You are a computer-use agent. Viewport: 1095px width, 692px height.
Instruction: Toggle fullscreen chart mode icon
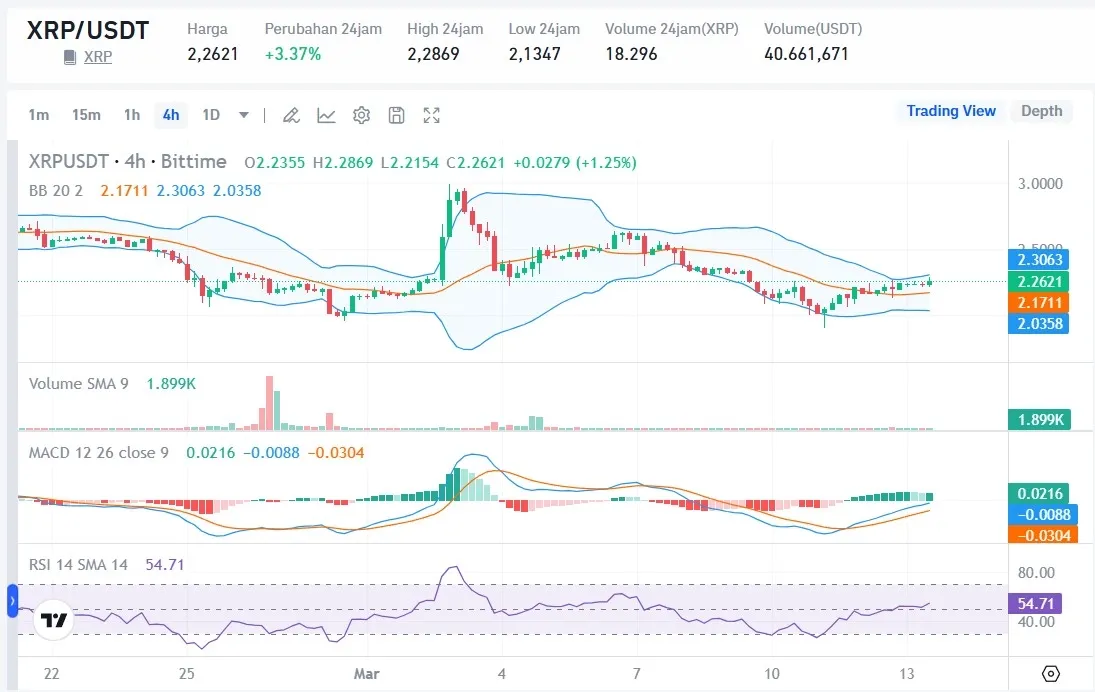click(x=432, y=115)
